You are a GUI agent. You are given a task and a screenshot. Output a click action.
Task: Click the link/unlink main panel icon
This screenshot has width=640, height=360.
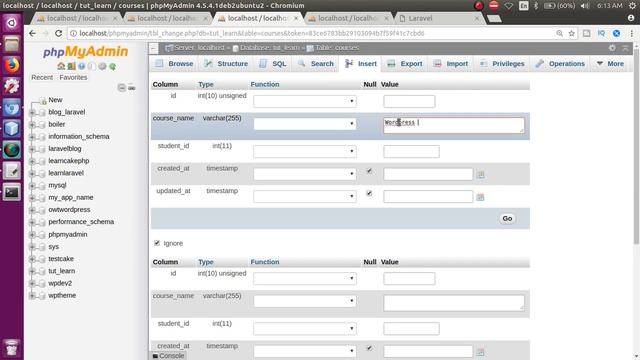(x=131, y=87)
